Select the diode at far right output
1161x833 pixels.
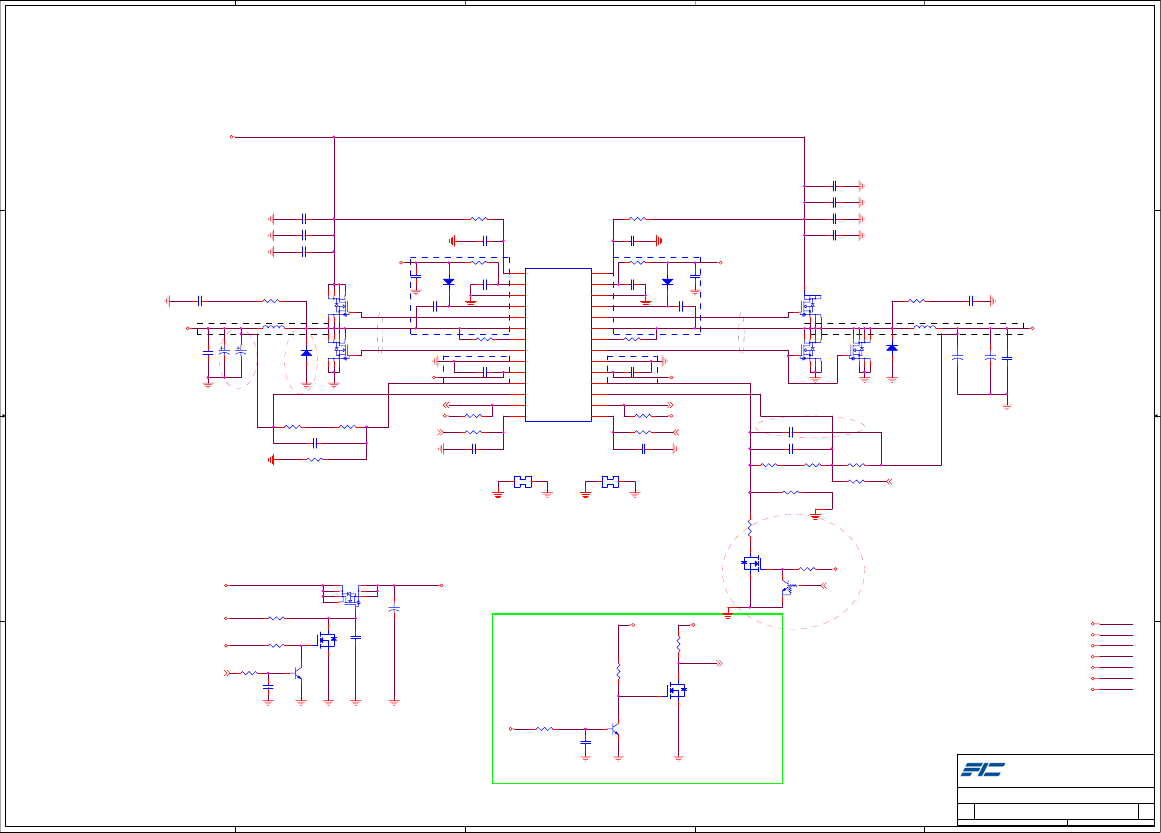click(x=892, y=348)
